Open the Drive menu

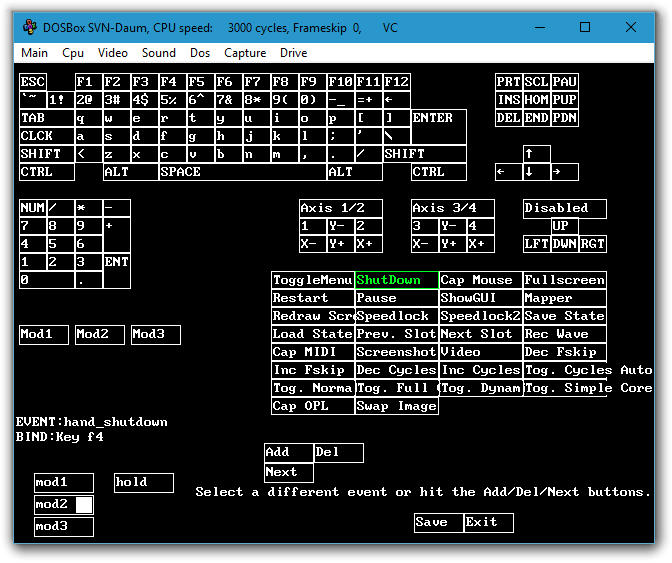point(293,53)
